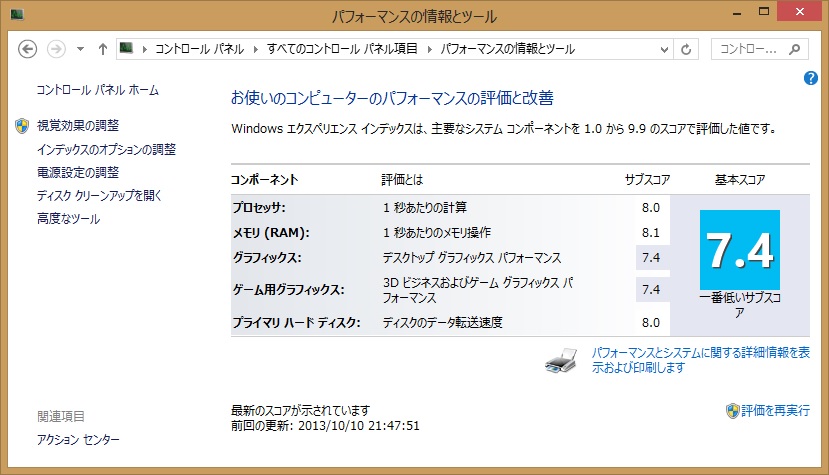Screen dimensions: 829x475
Task: Click memory subscore 8.1
Action: 651,233
